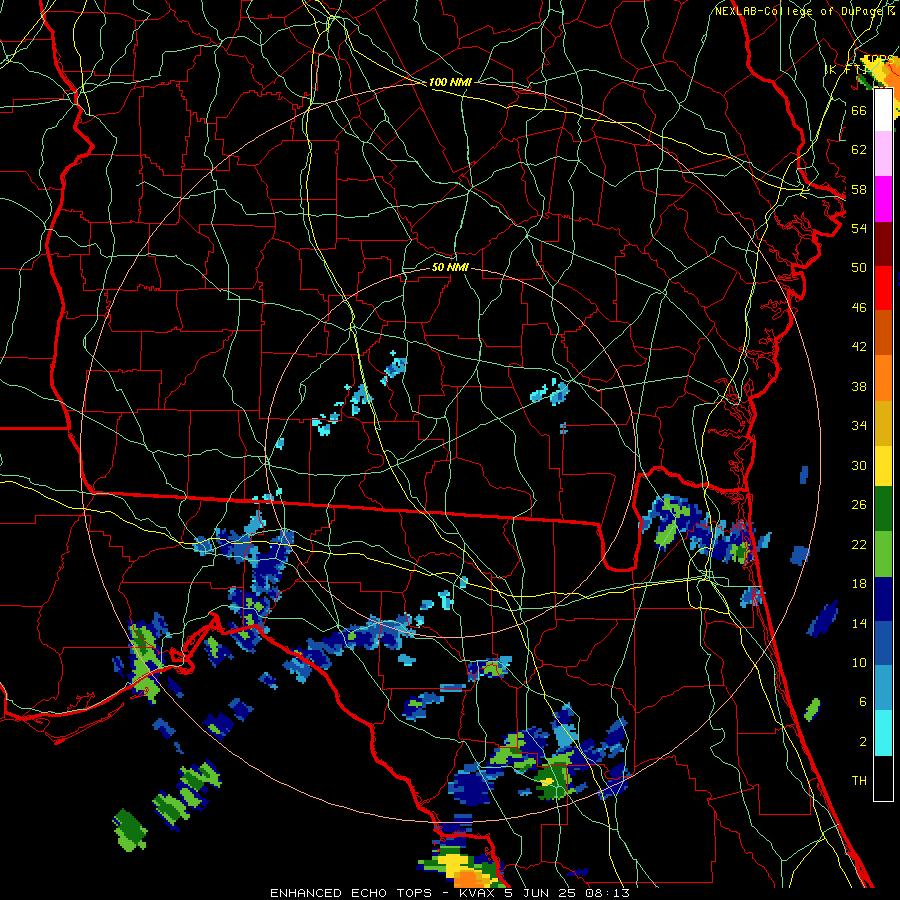Click the legend value "2"
Viewport: 900px width, 900px height.
click(x=863, y=742)
